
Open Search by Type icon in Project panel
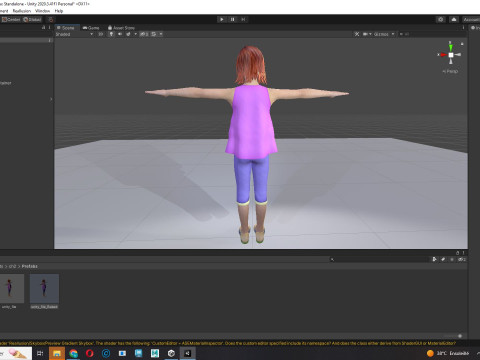[434, 259]
